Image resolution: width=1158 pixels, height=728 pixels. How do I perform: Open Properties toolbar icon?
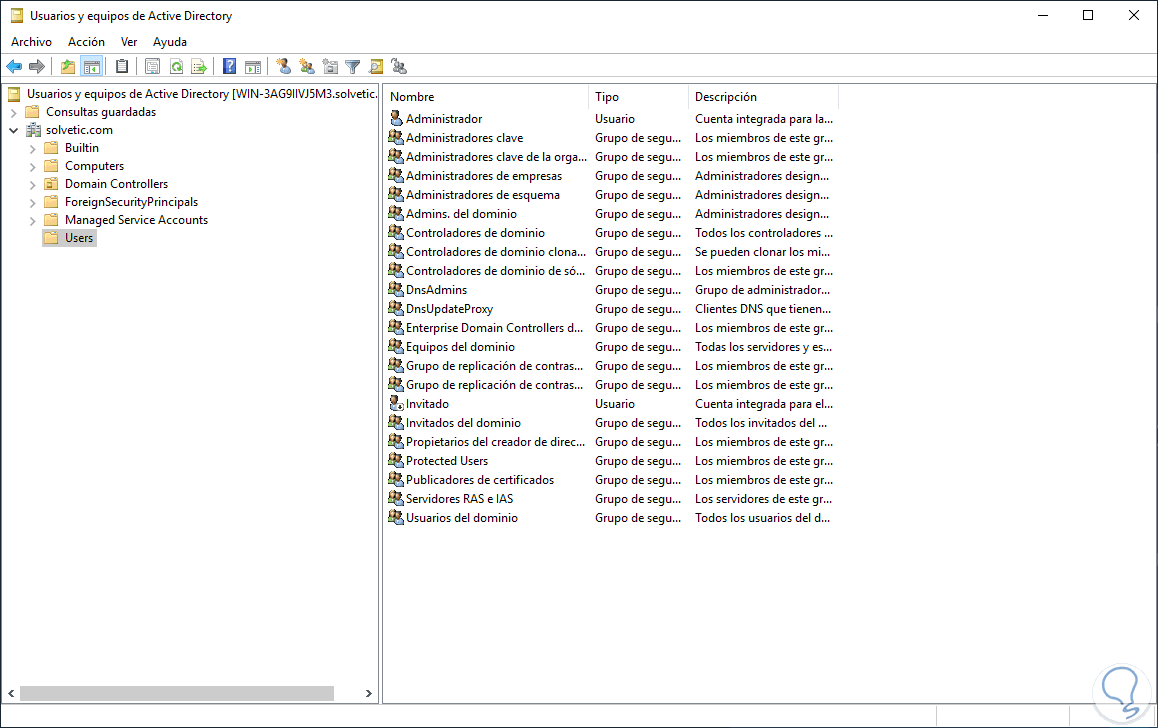pos(152,66)
